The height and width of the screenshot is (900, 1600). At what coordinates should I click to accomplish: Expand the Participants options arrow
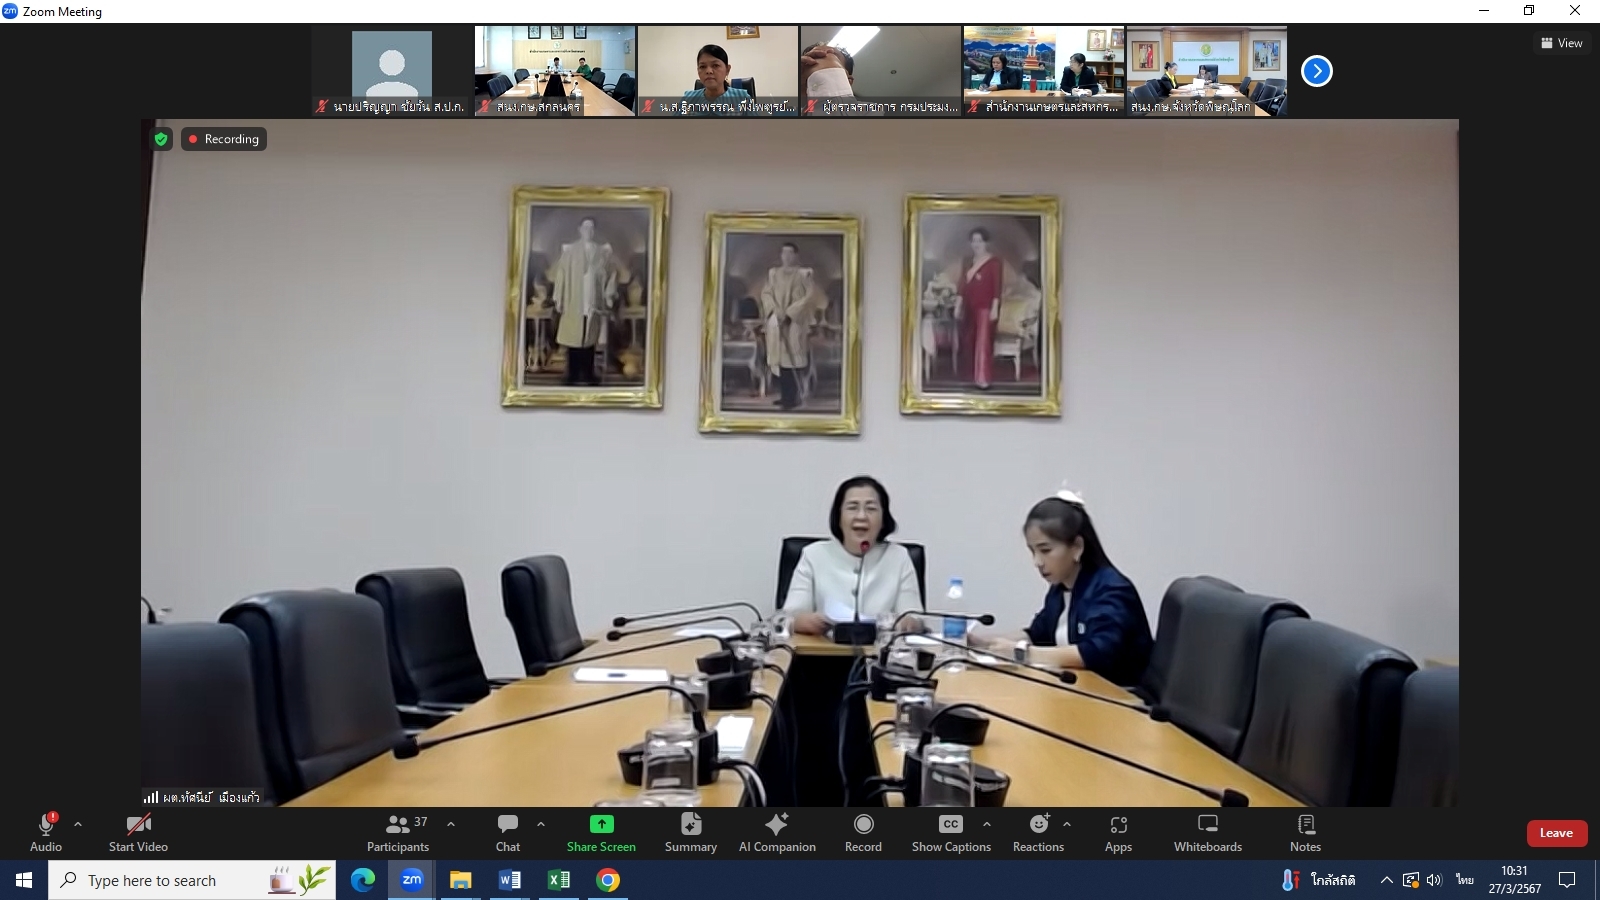tap(451, 824)
